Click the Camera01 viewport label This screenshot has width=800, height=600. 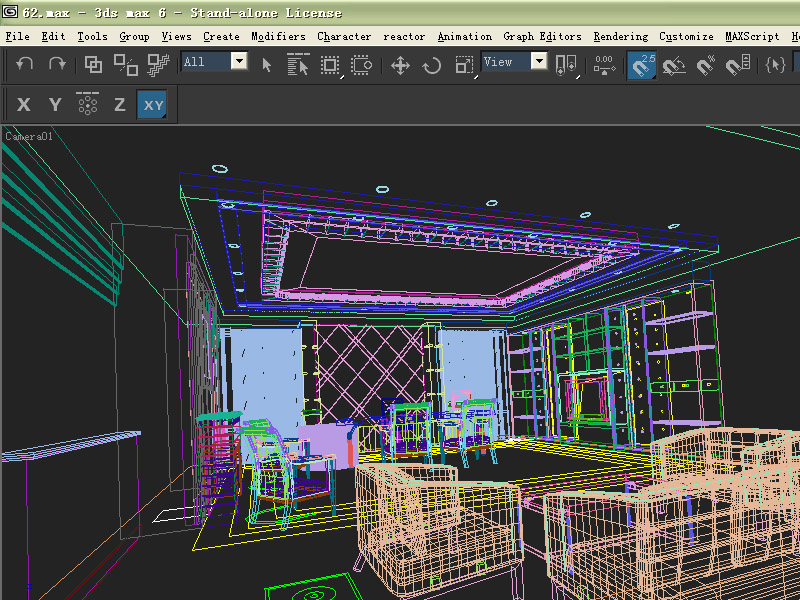point(29,136)
